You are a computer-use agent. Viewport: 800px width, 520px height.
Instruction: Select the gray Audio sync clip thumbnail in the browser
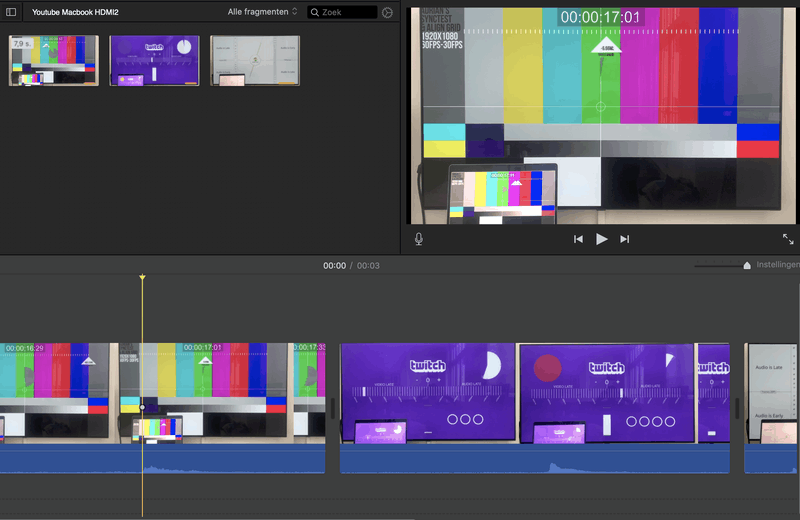[255, 60]
